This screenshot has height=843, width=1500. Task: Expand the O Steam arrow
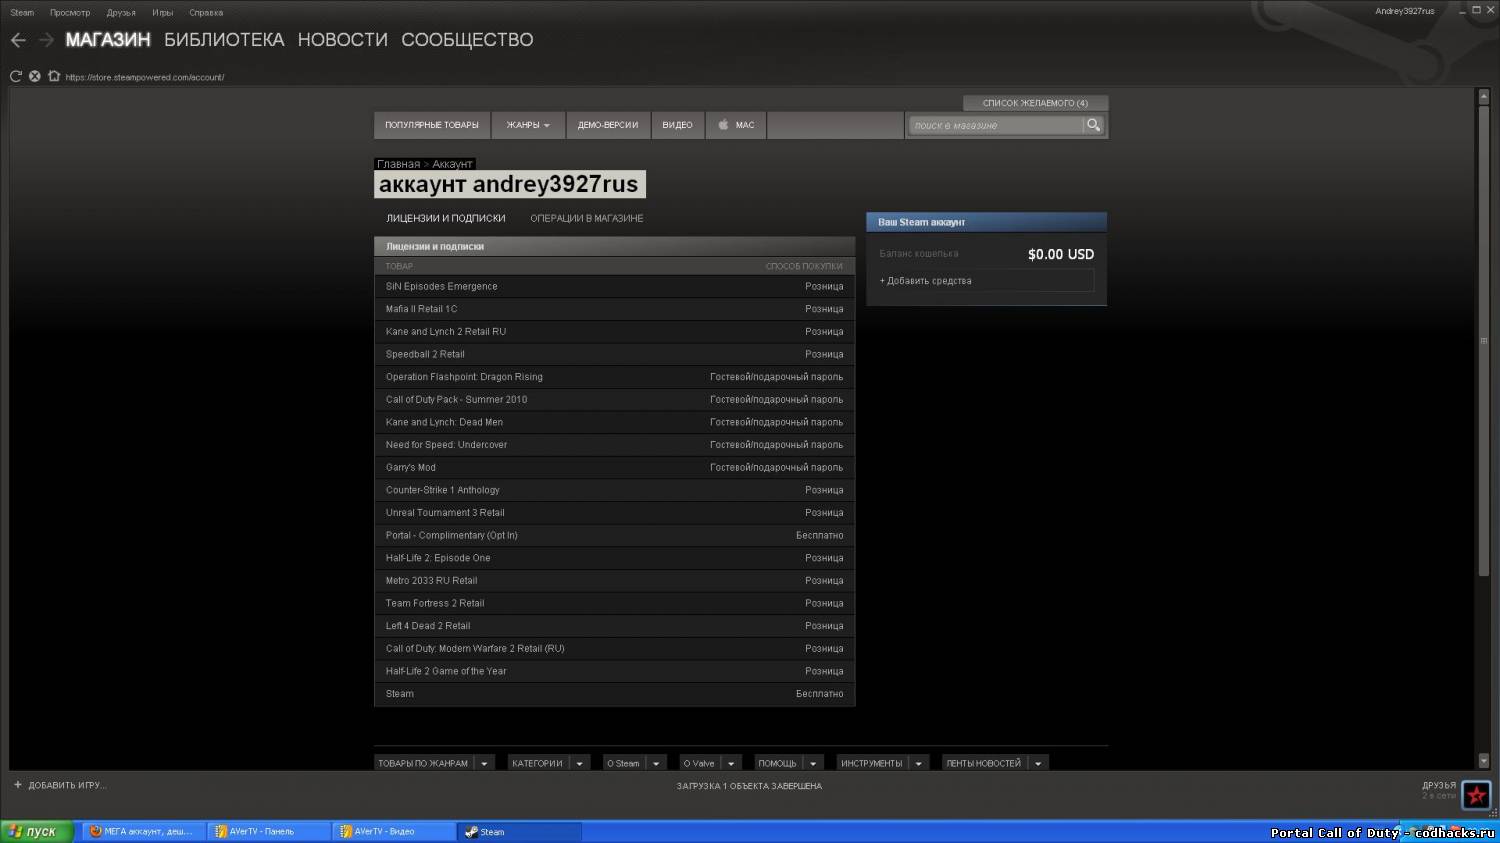[x=656, y=763]
